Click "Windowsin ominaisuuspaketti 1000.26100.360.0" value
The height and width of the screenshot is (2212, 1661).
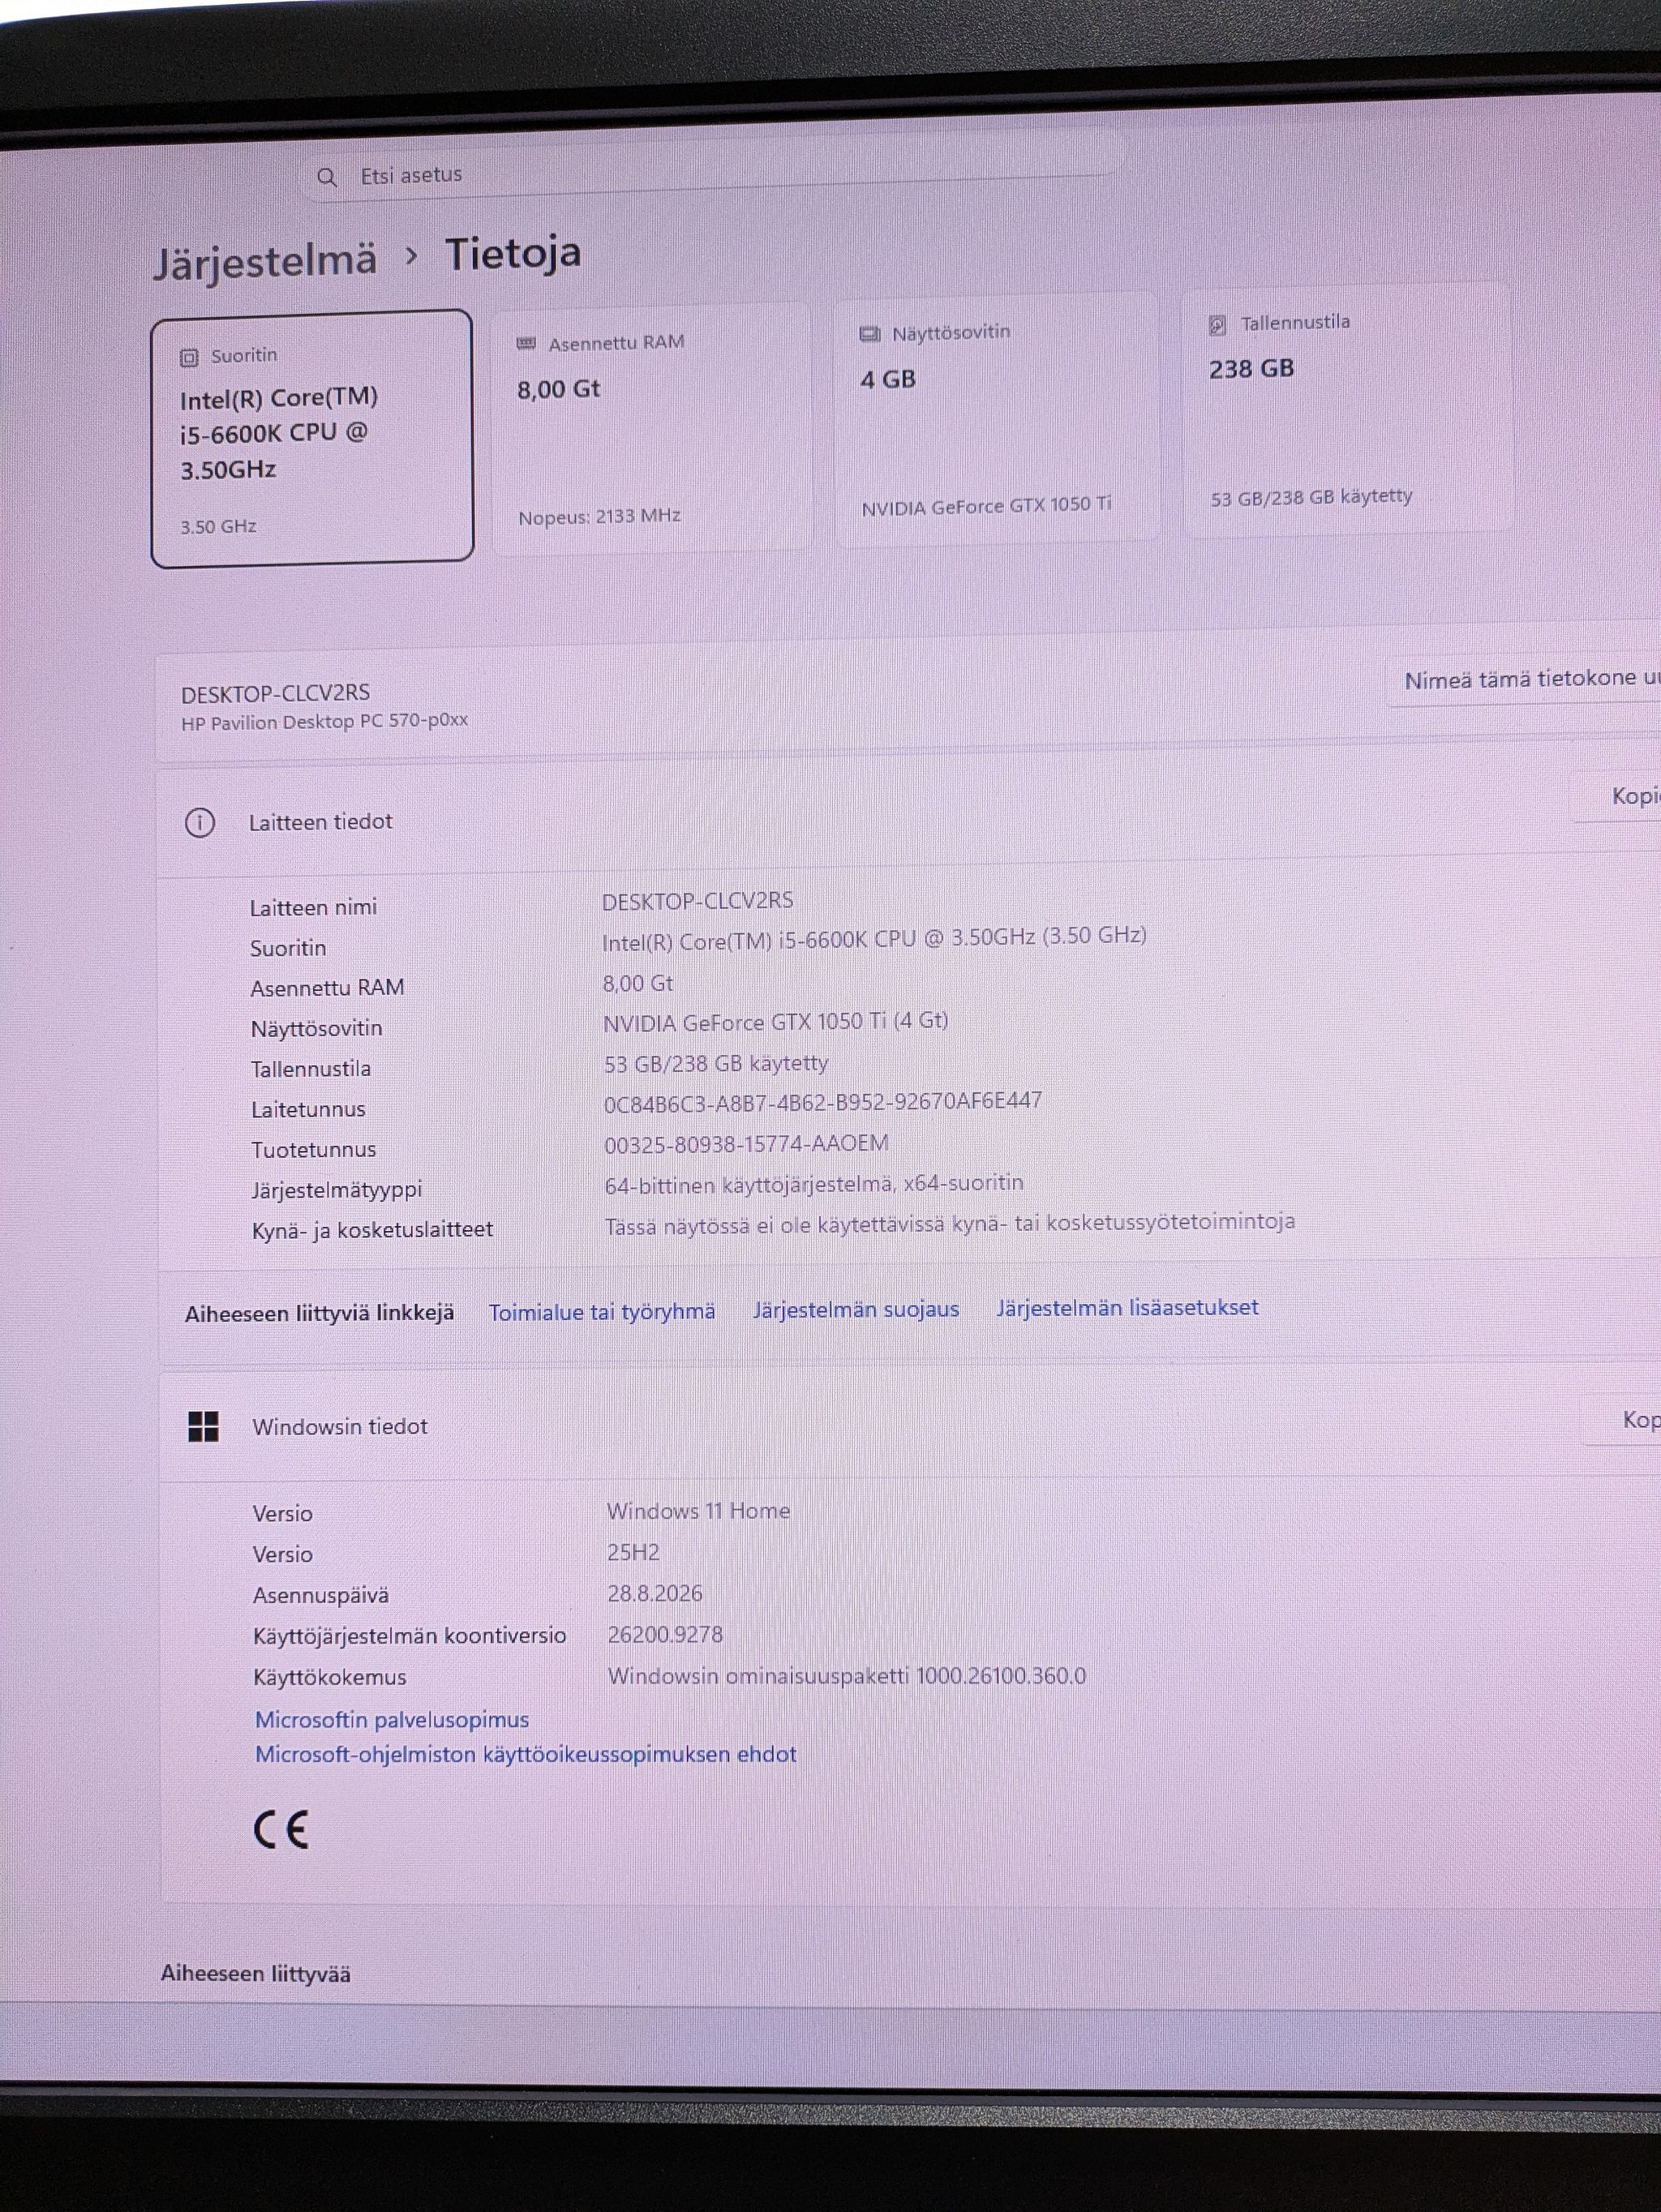847,1676
